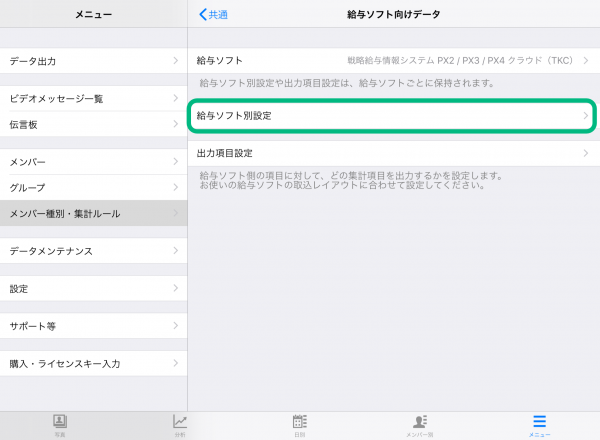600x440 pixels.
Task: Open the 写真 tab icon
Action: click(x=60, y=424)
